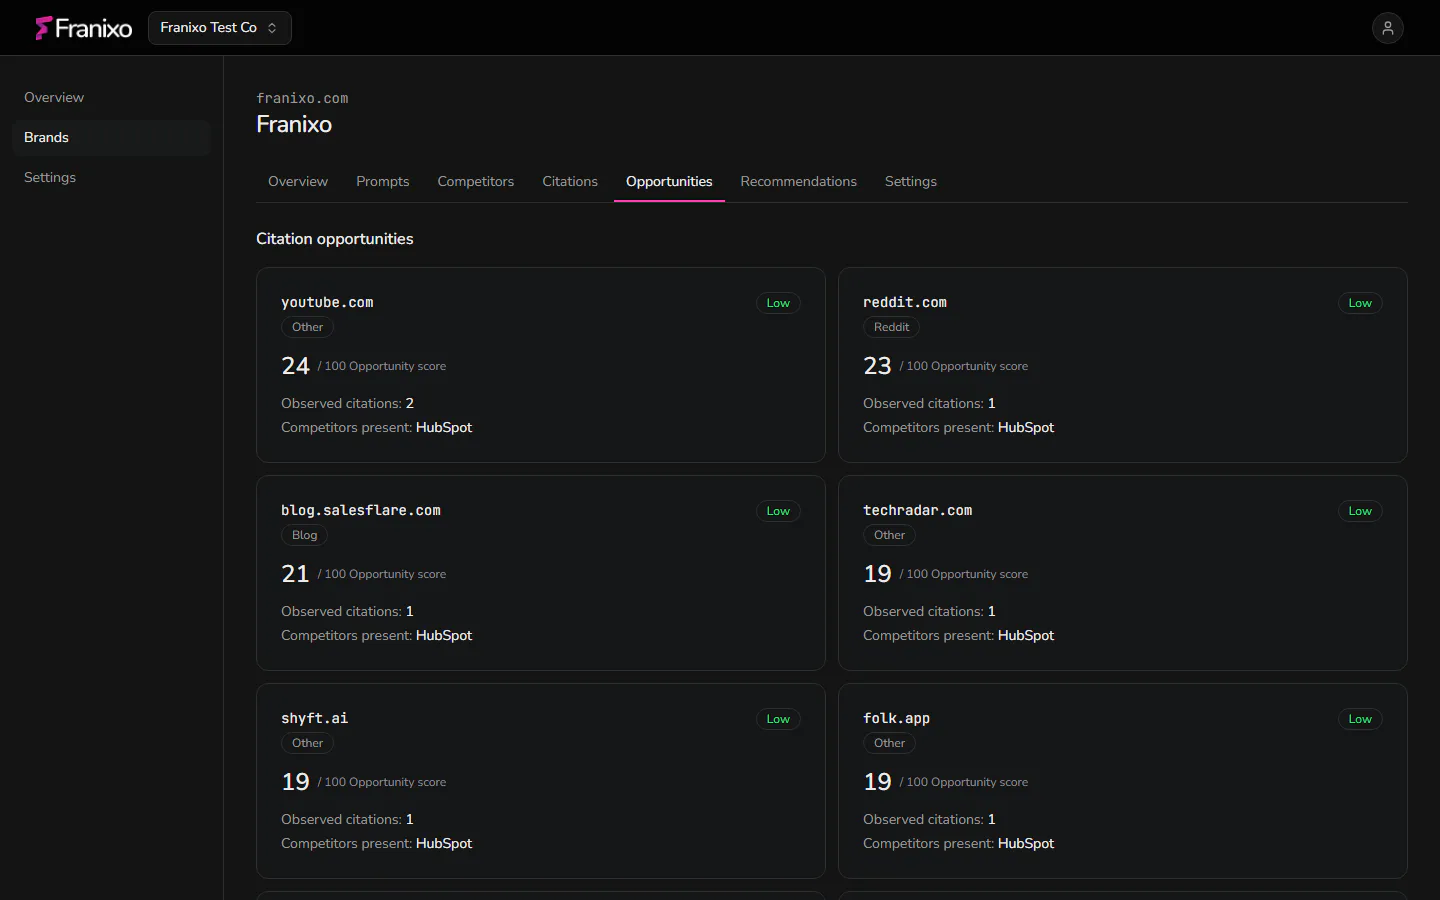Click the Low badge on youtube.com card
Image resolution: width=1440 pixels, height=900 pixels.
(778, 303)
